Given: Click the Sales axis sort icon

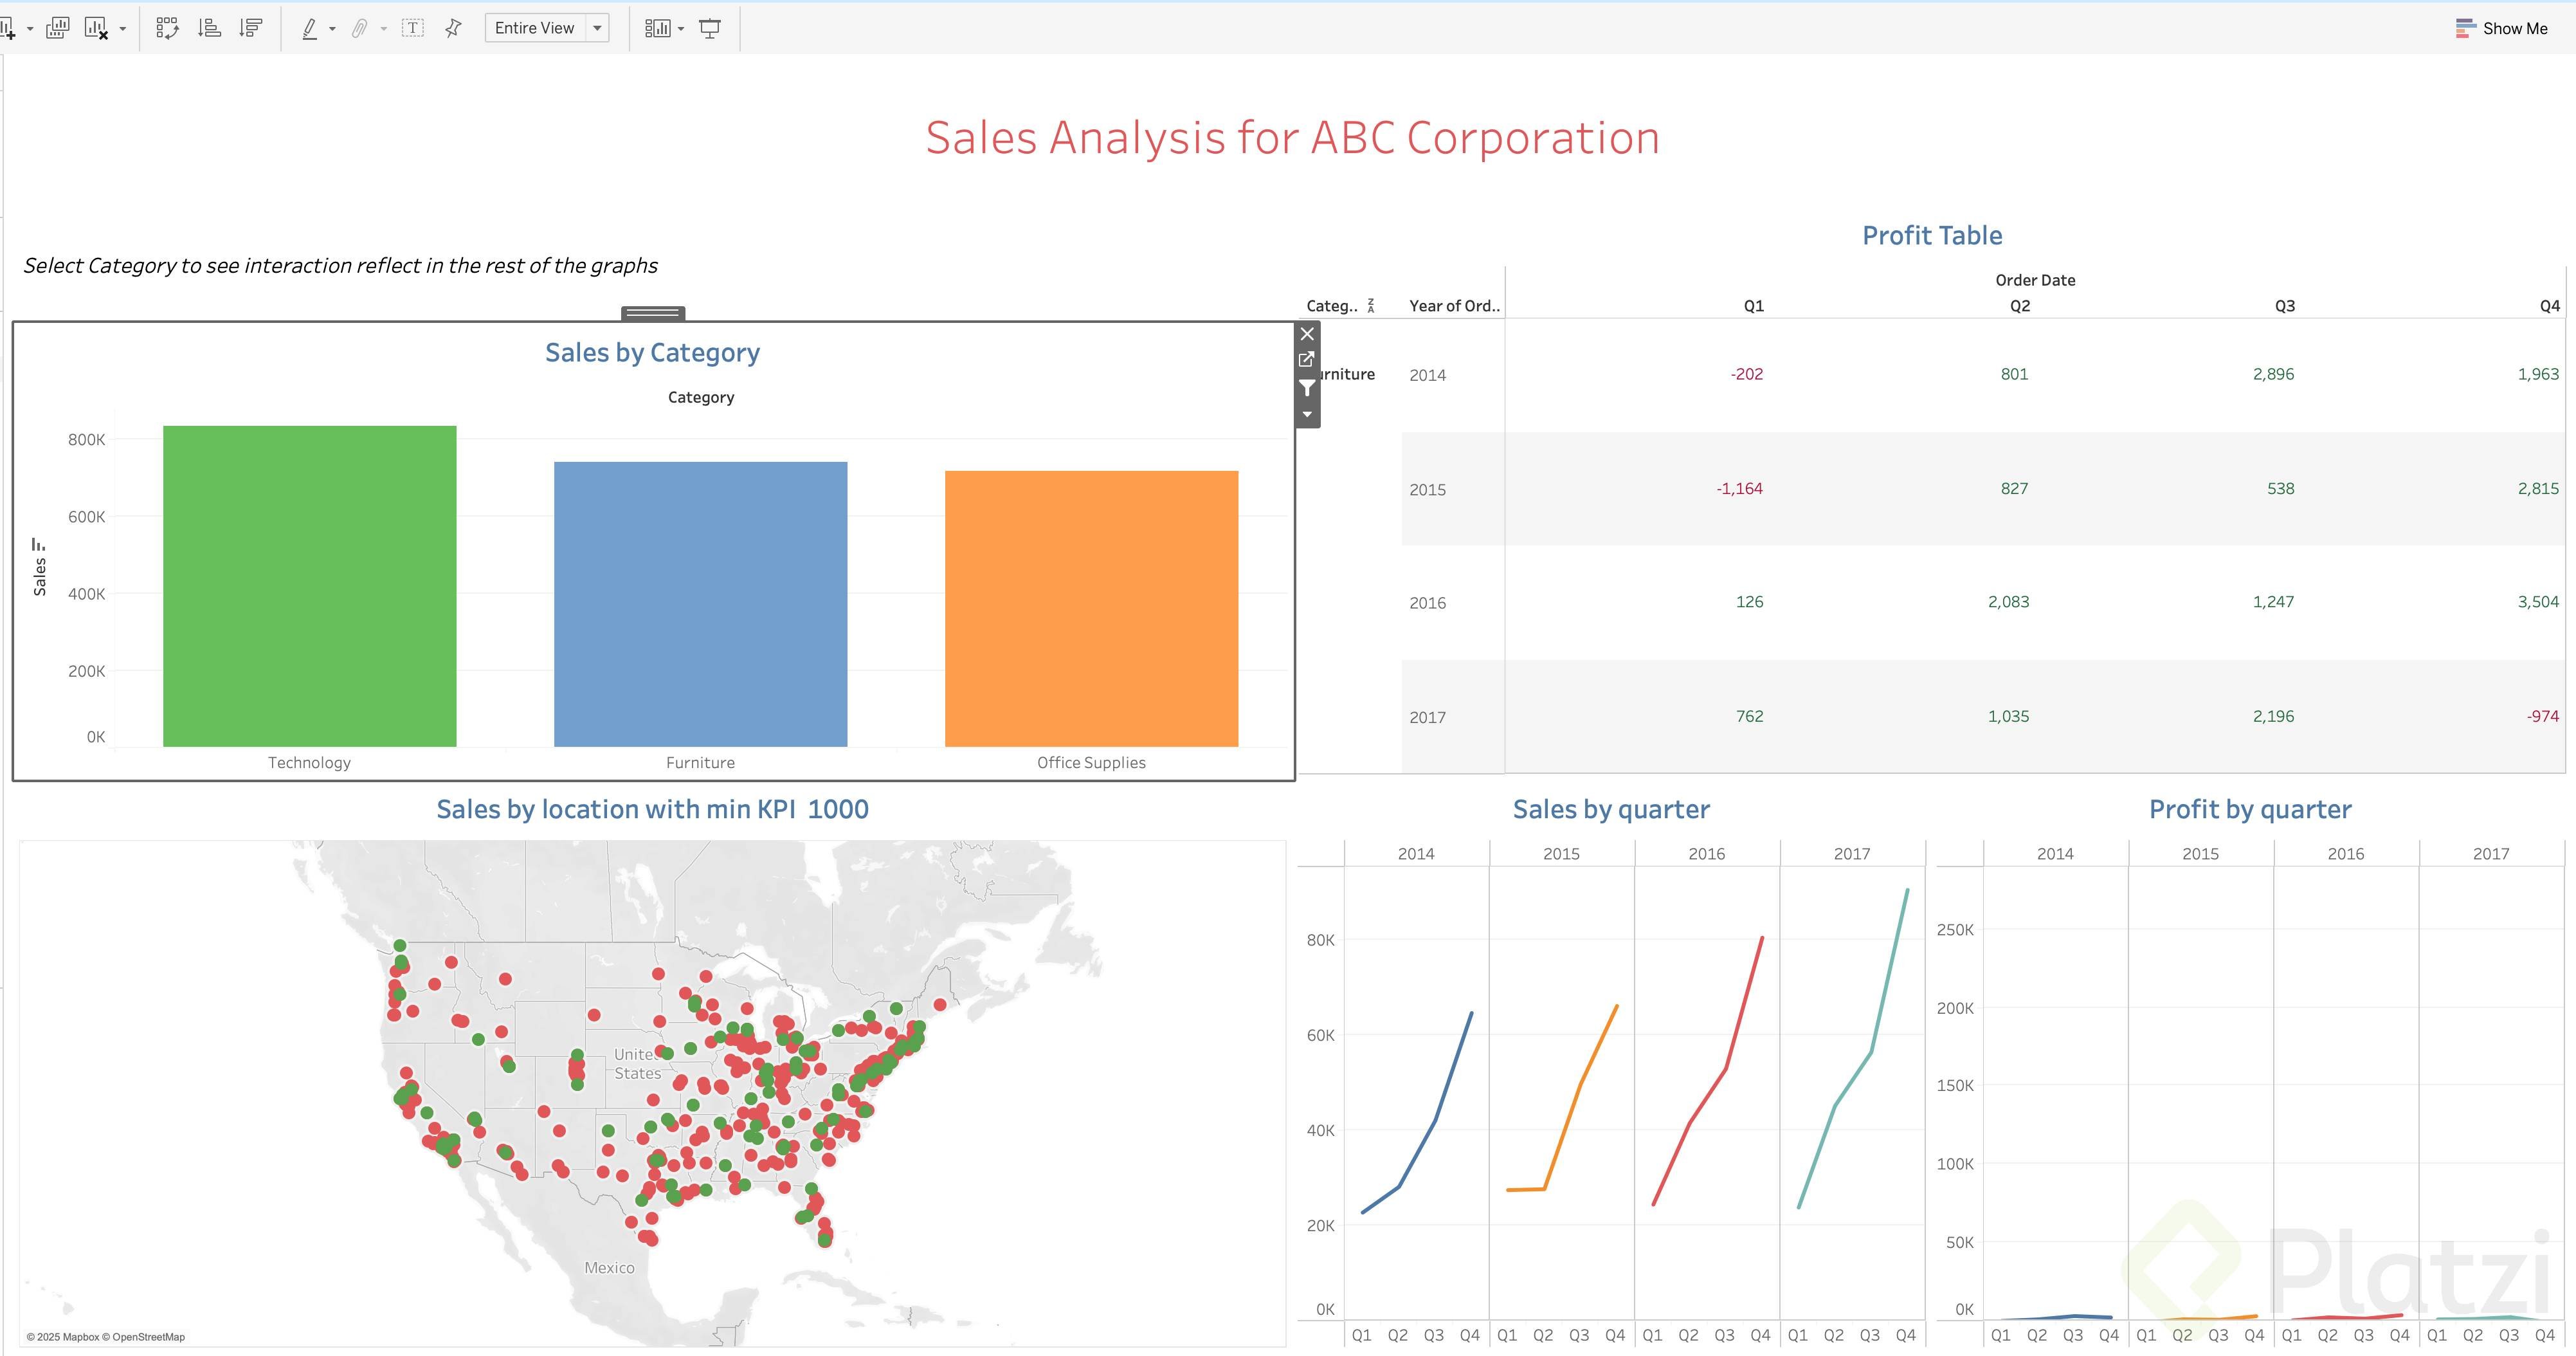Looking at the screenshot, I should pos(38,545).
